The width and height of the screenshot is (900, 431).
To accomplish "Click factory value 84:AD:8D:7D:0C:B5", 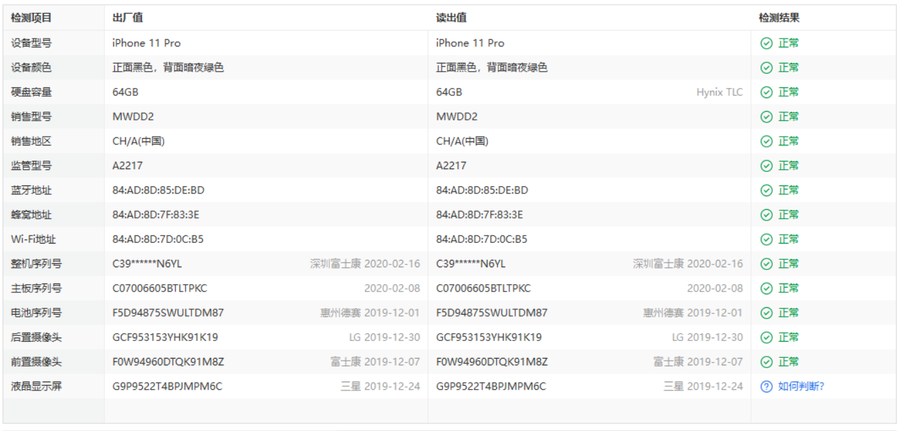I will [x=158, y=239].
